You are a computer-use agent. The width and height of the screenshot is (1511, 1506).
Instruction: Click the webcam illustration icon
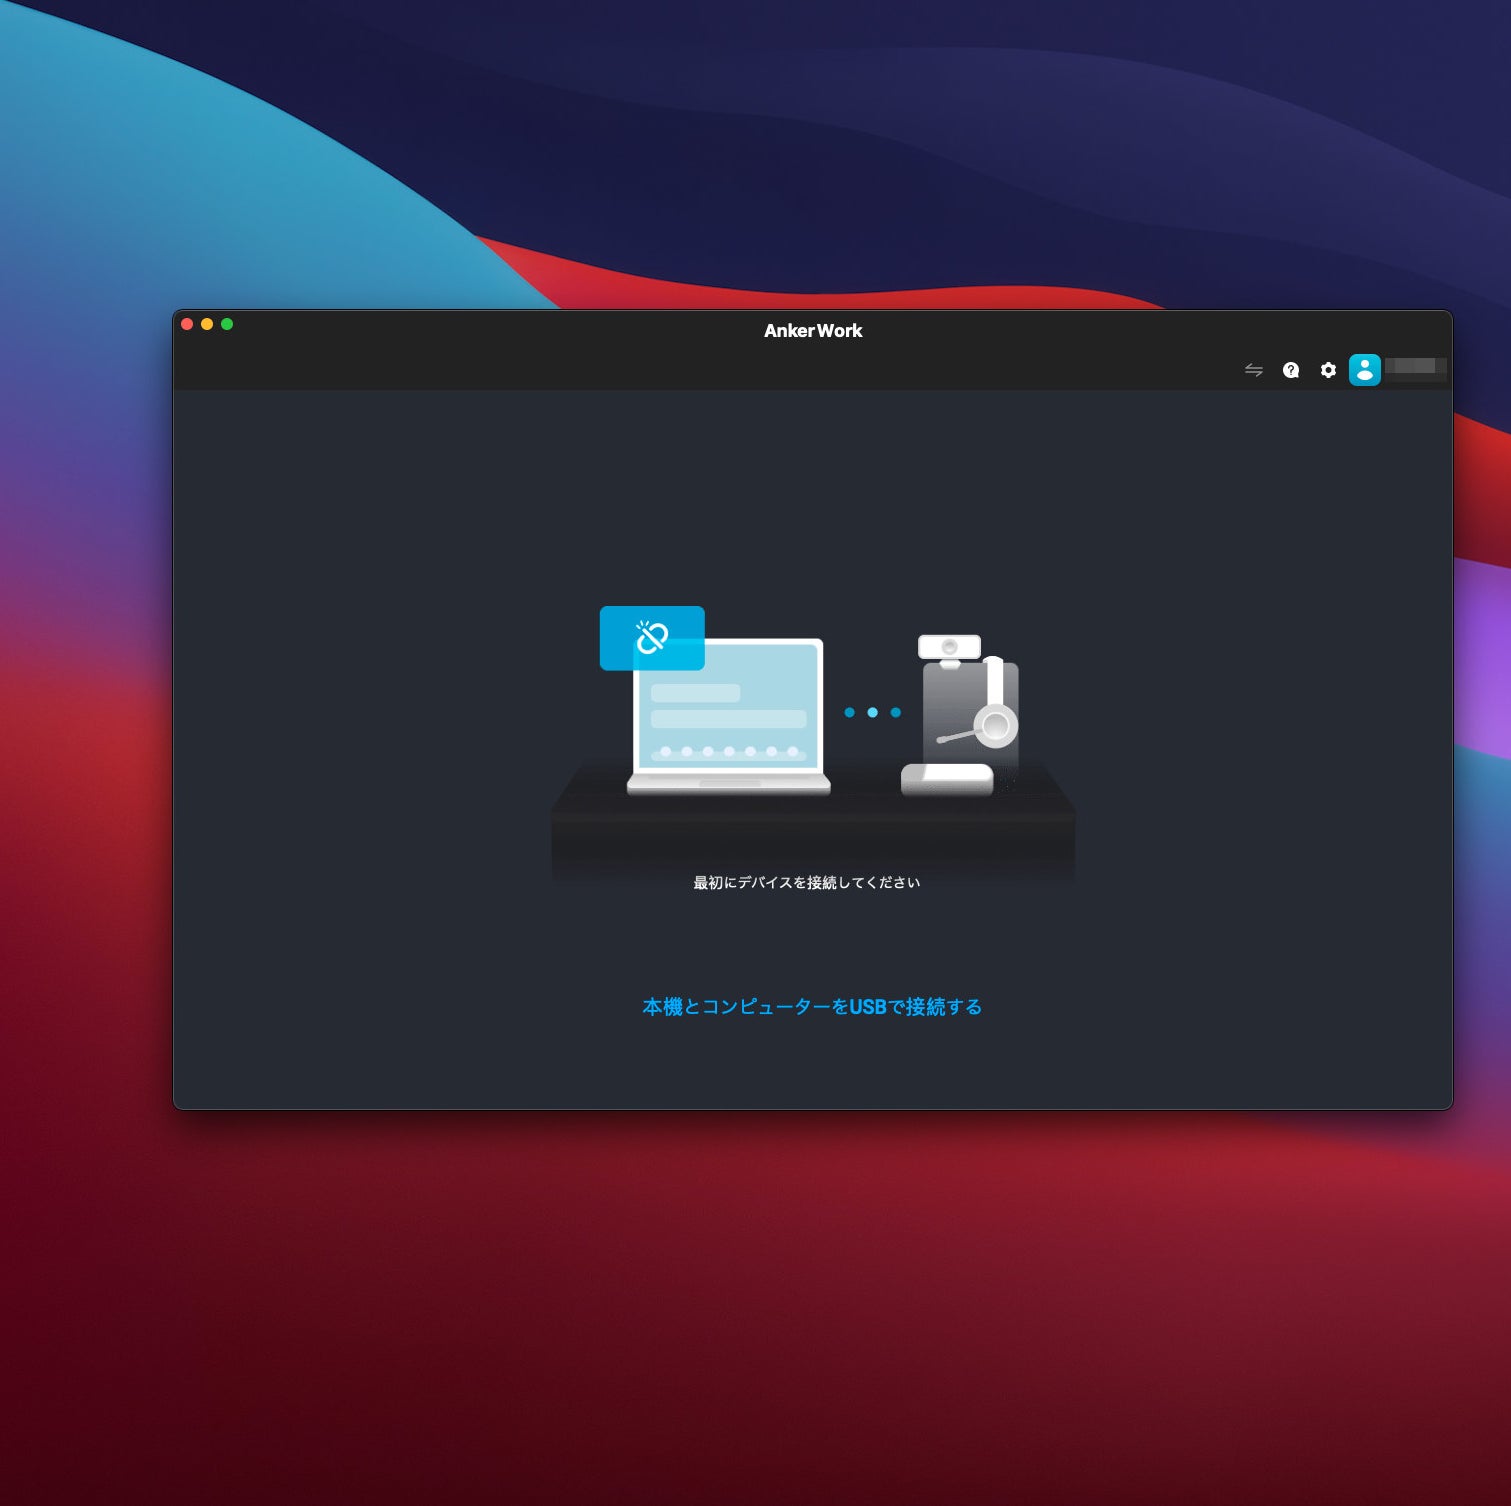949,648
